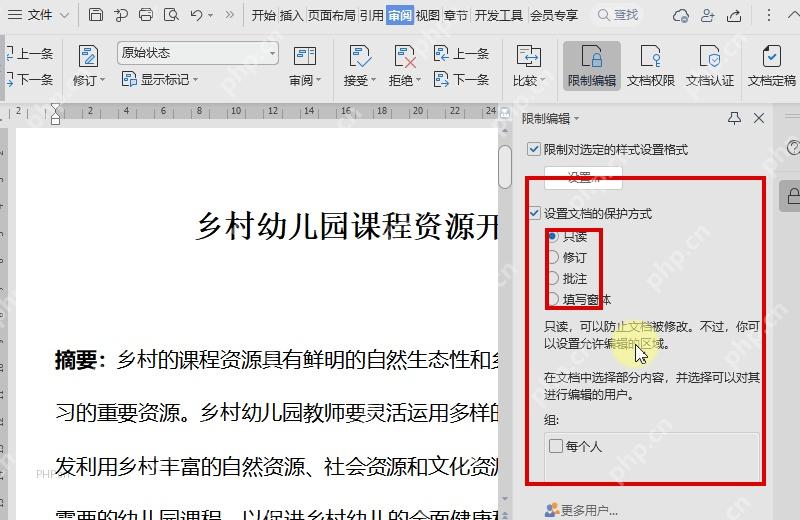Click the undo arrow icon
This screenshot has height=520, width=800.
tap(196, 15)
